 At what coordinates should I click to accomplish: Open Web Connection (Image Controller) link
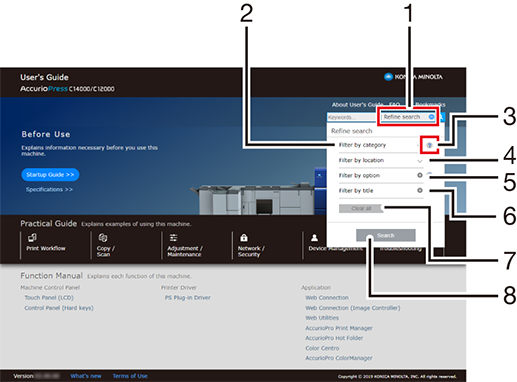(x=353, y=308)
